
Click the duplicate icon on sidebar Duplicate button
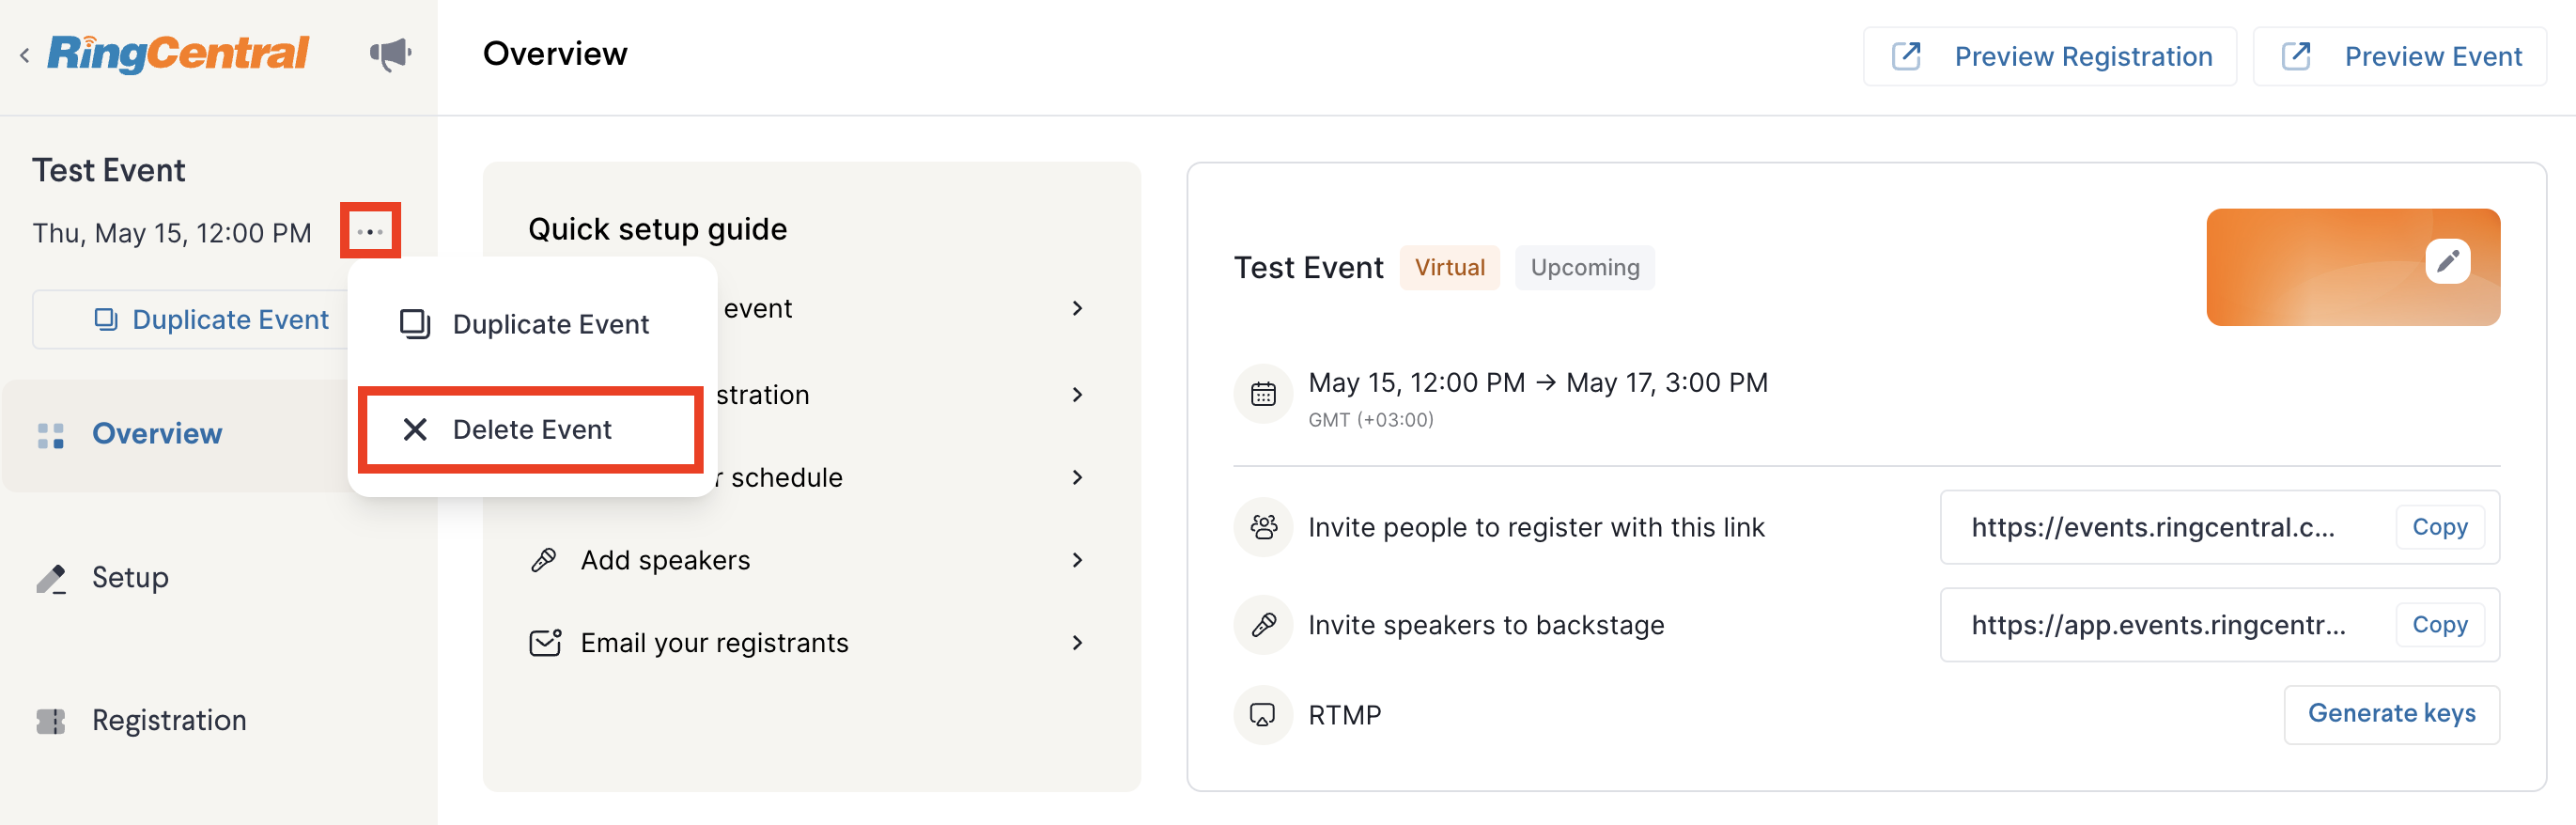click(x=106, y=319)
